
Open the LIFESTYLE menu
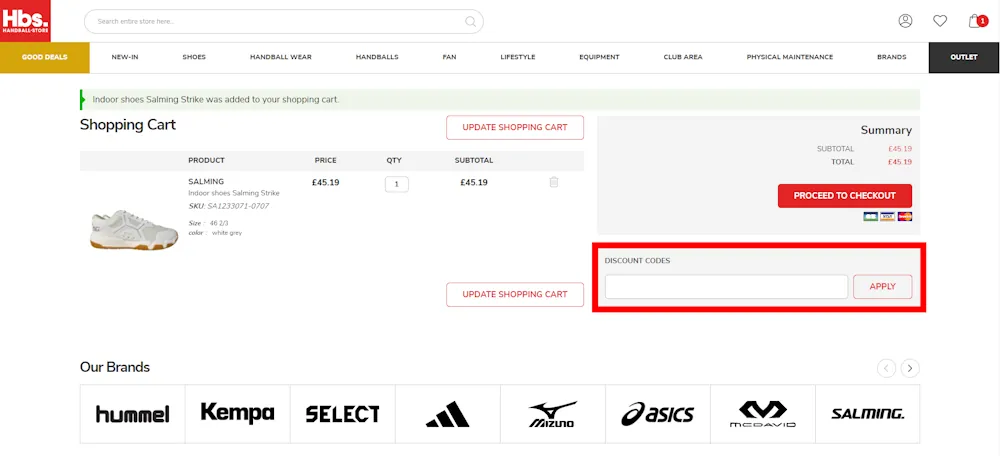(518, 57)
